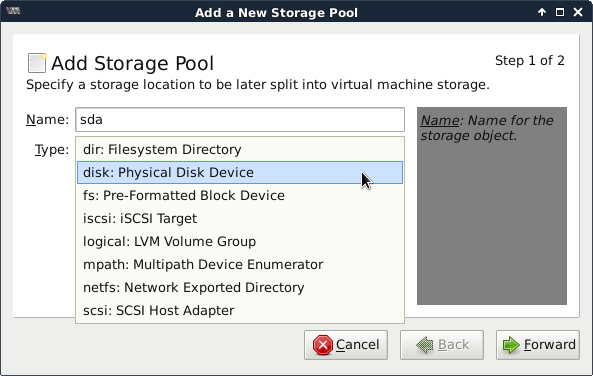Select iscsi: iSCSI Target entry
The width and height of the screenshot is (593, 376).
(240, 219)
